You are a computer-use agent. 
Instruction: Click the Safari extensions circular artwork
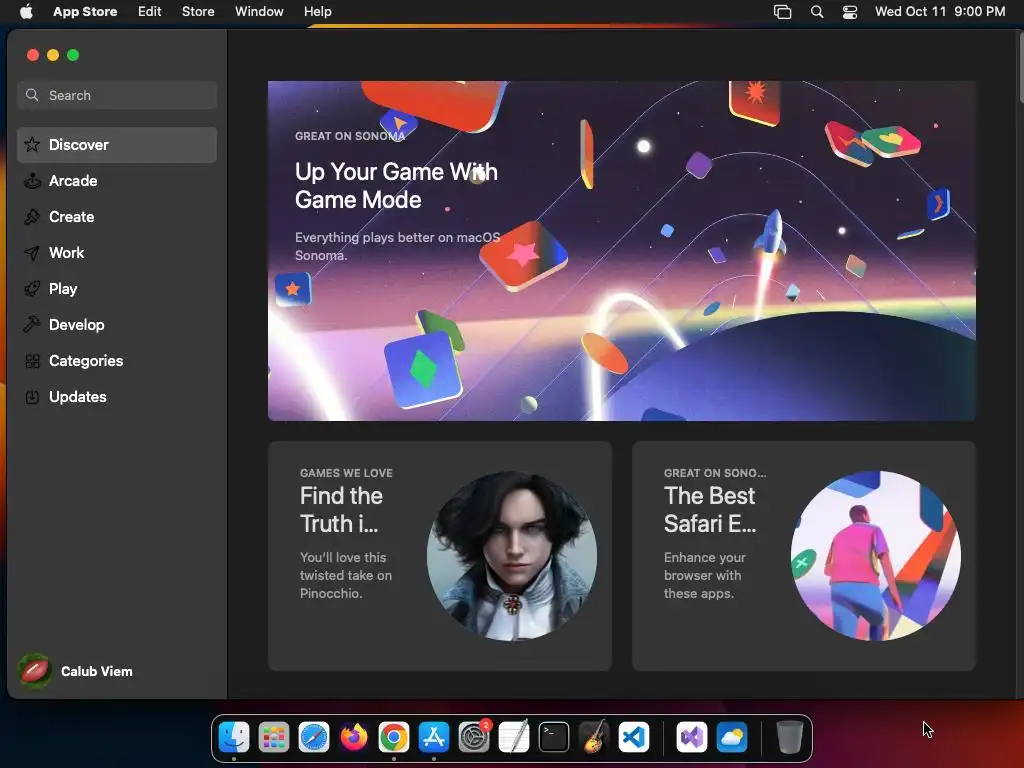point(876,556)
